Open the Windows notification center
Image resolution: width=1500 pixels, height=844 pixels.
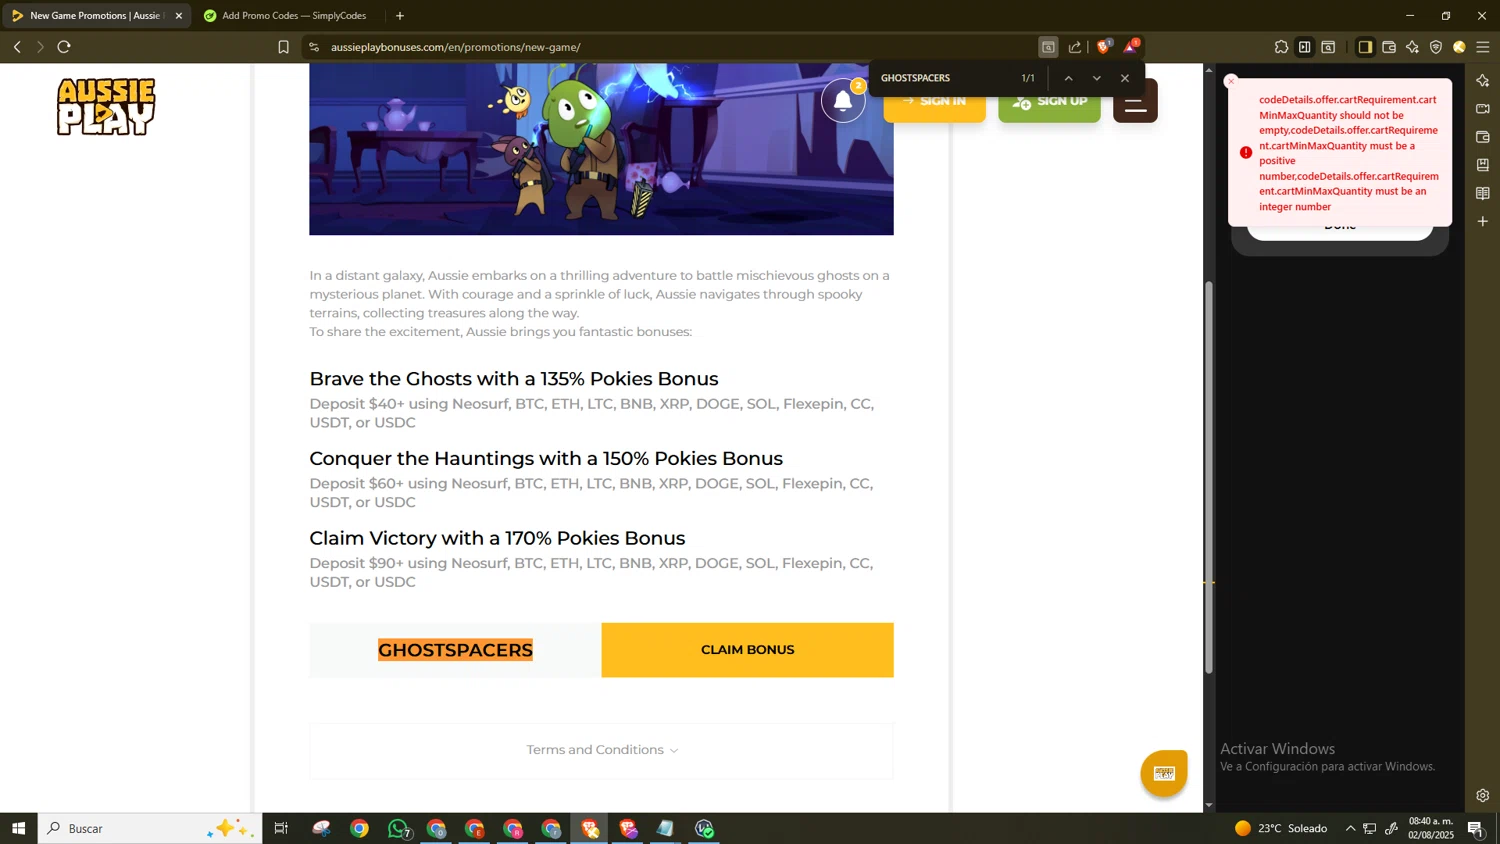coord(1475,828)
